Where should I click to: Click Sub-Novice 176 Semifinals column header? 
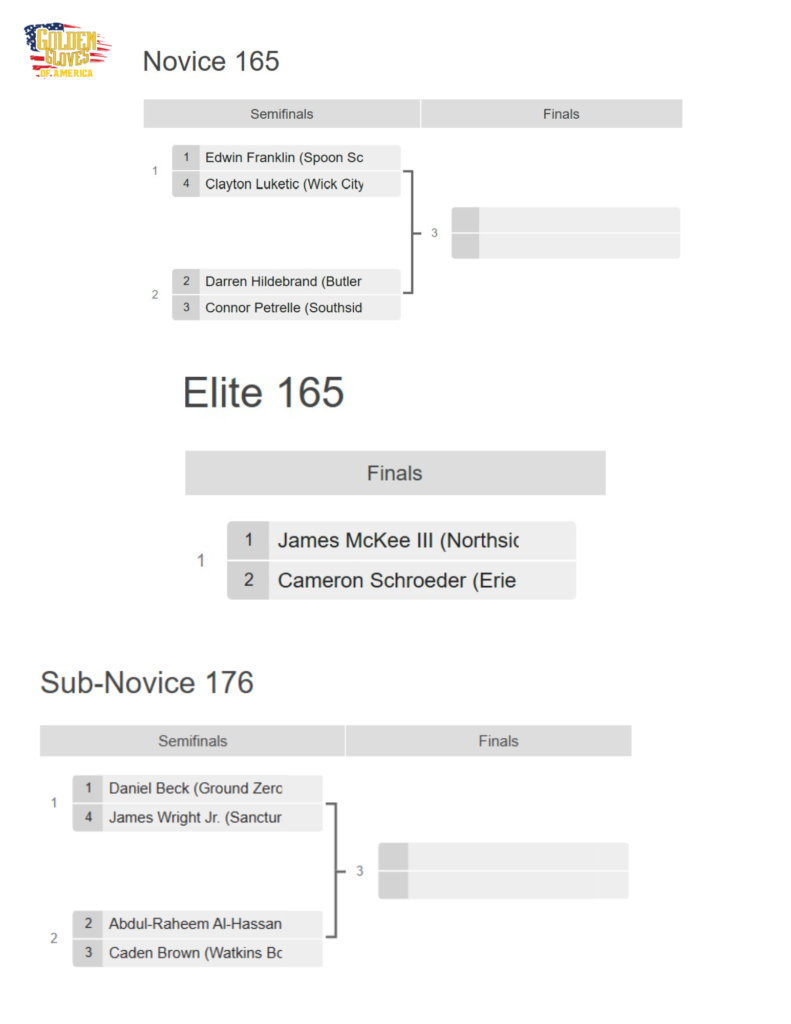(x=192, y=741)
